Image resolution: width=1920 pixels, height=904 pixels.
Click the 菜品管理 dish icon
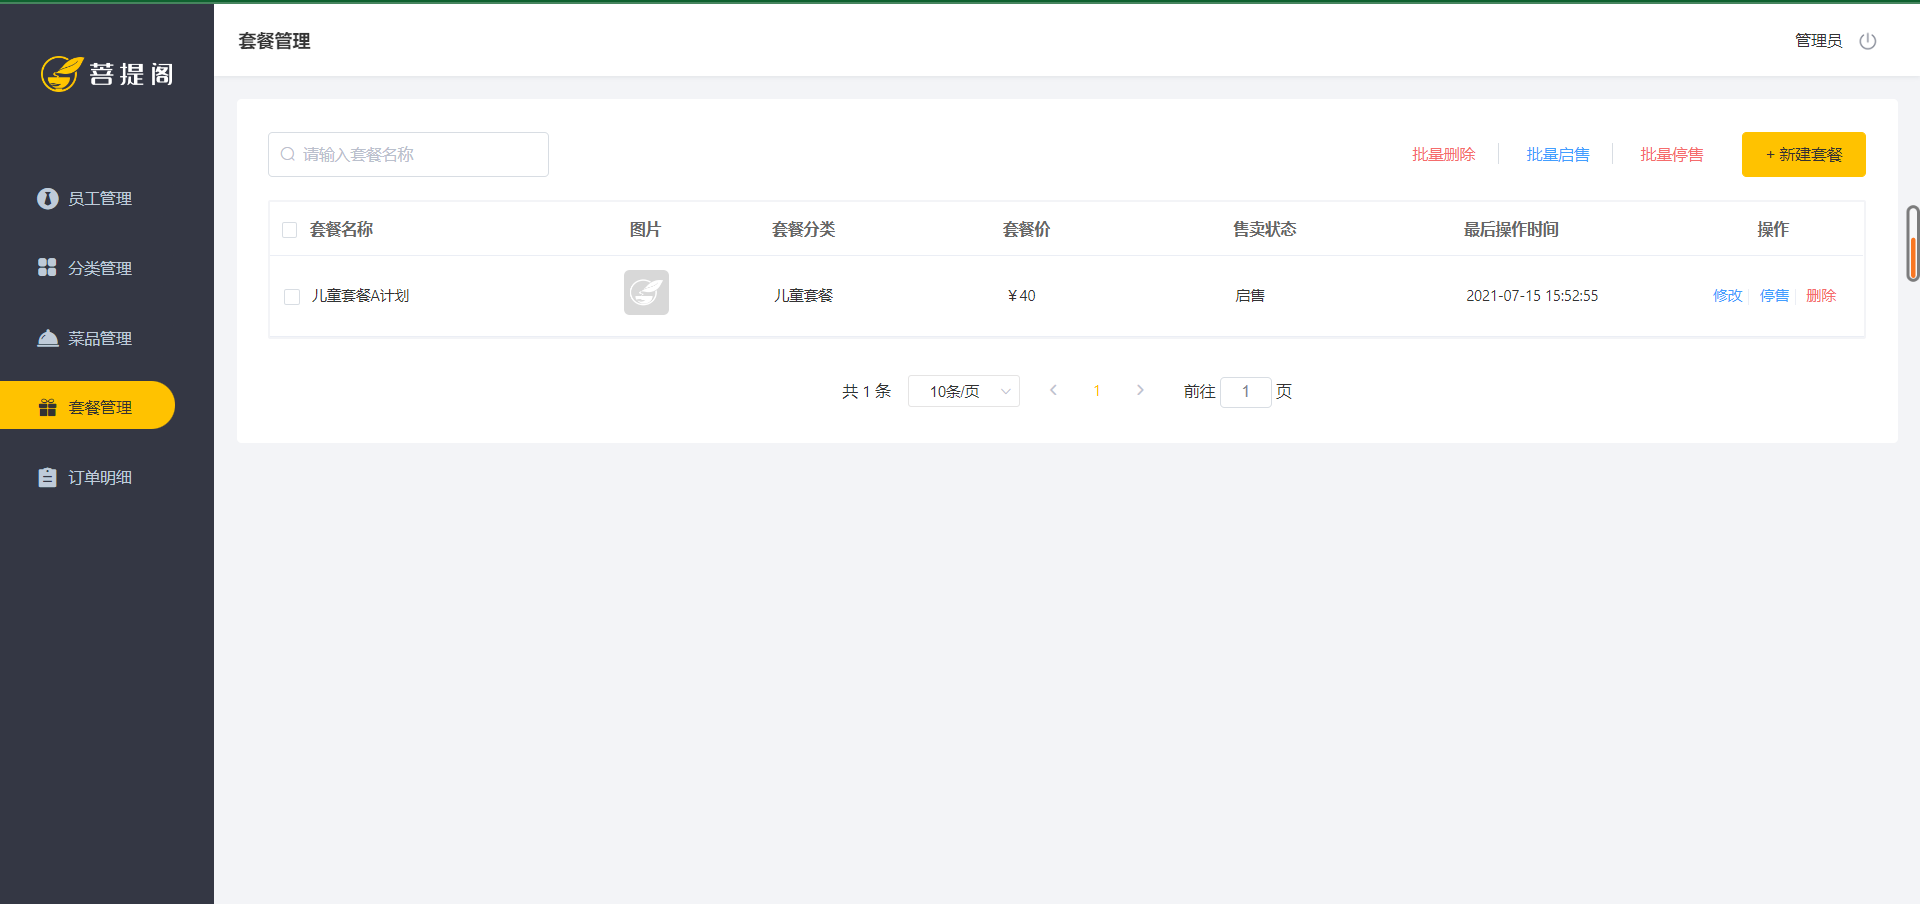tap(47, 338)
